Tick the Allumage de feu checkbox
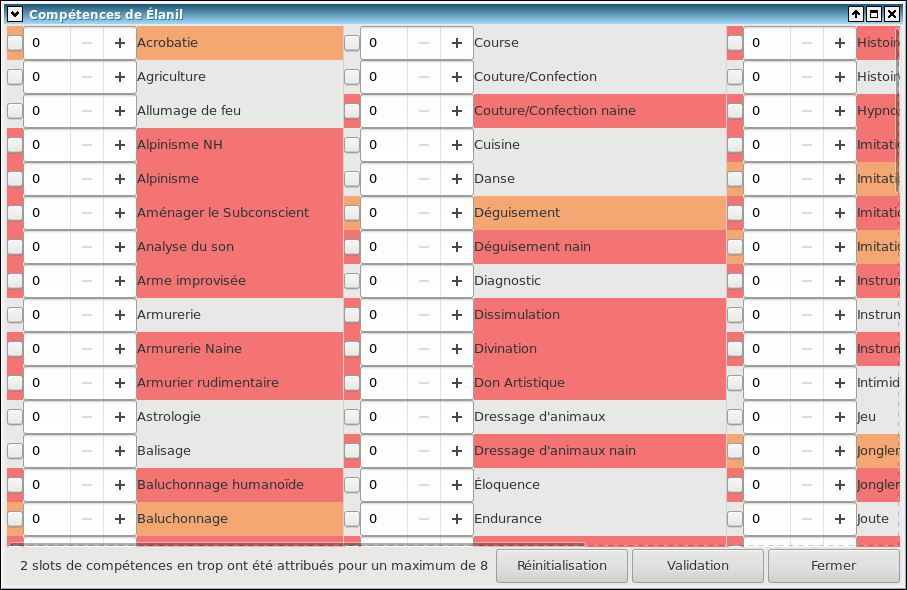 coord(15,111)
